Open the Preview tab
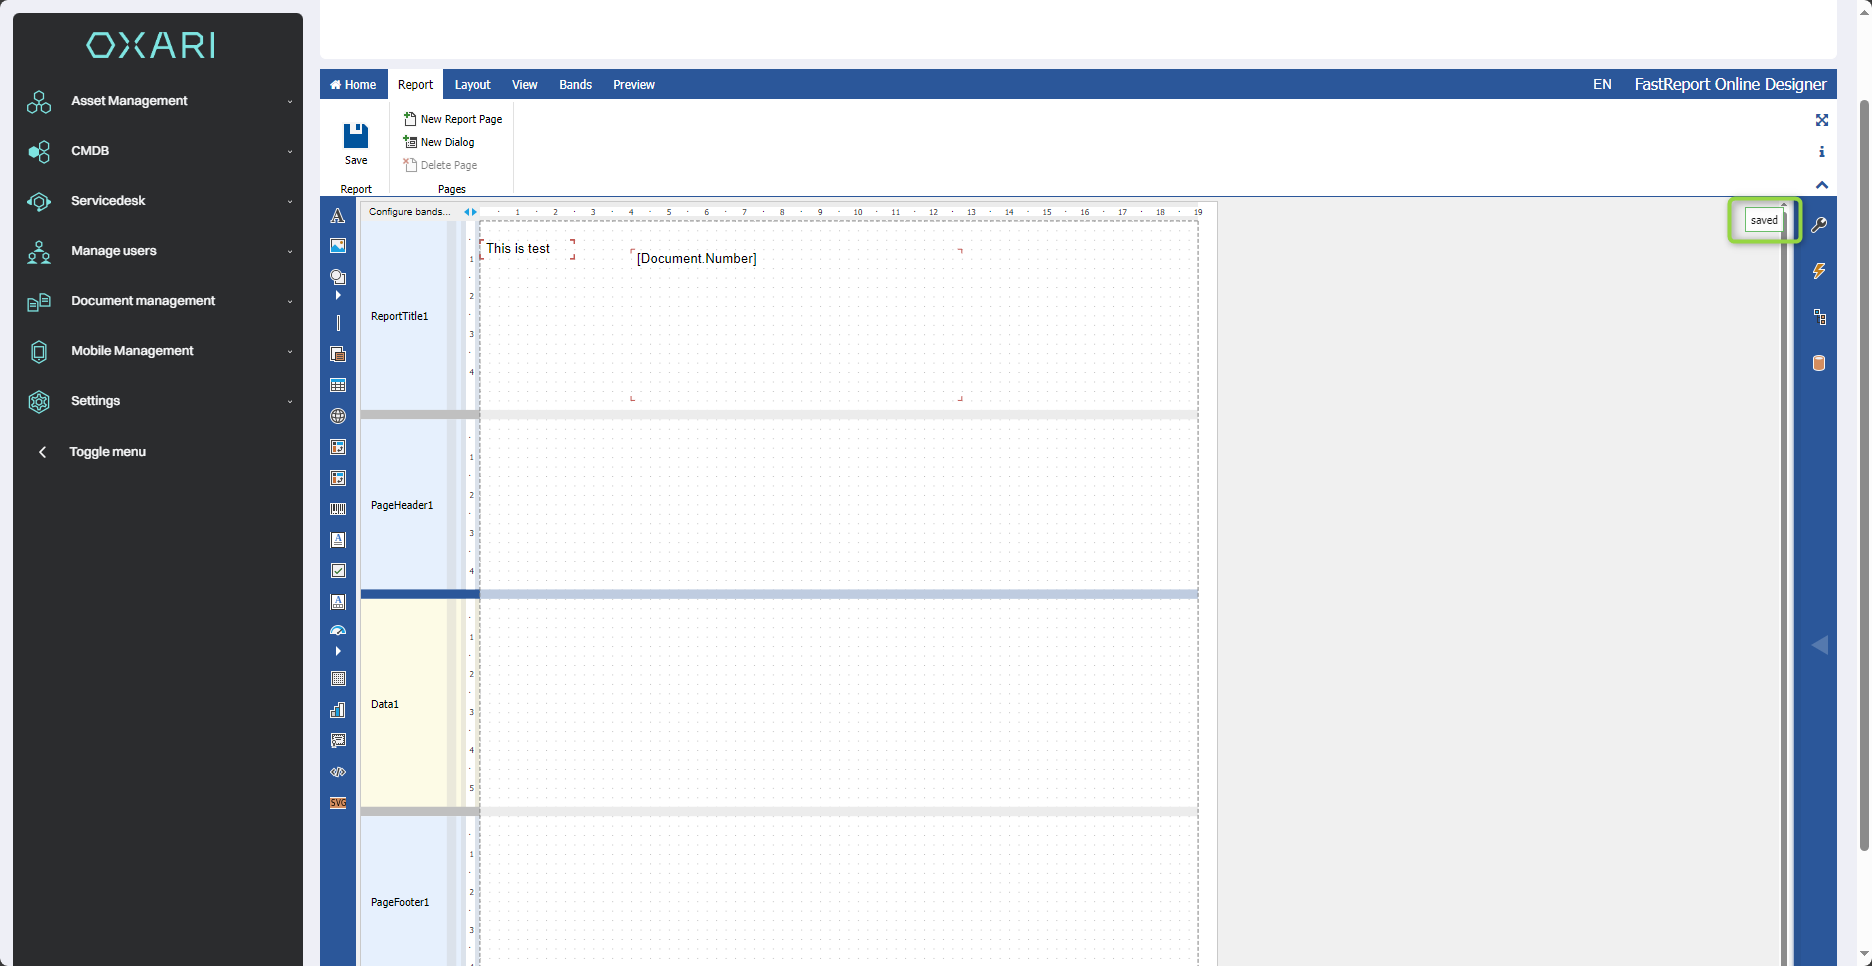The width and height of the screenshot is (1872, 966). pos(633,85)
